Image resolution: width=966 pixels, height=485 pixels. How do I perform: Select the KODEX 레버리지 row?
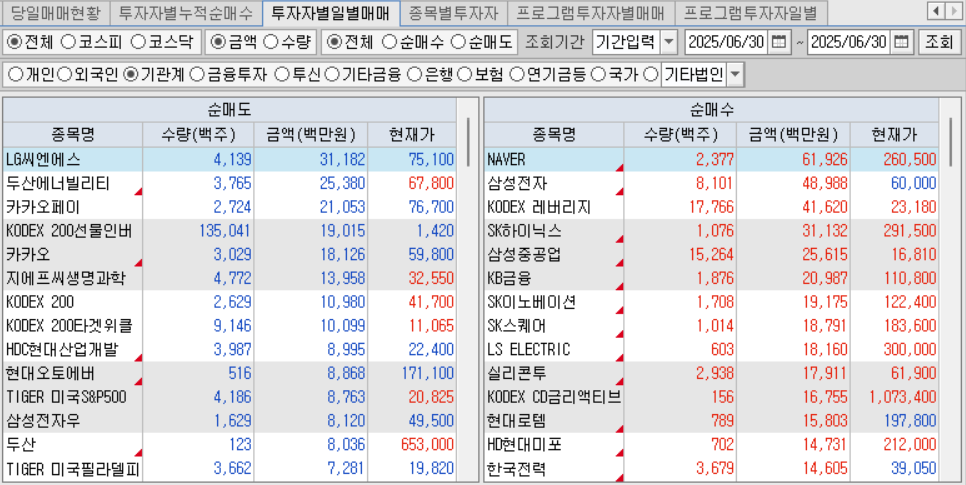tap(712, 207)
